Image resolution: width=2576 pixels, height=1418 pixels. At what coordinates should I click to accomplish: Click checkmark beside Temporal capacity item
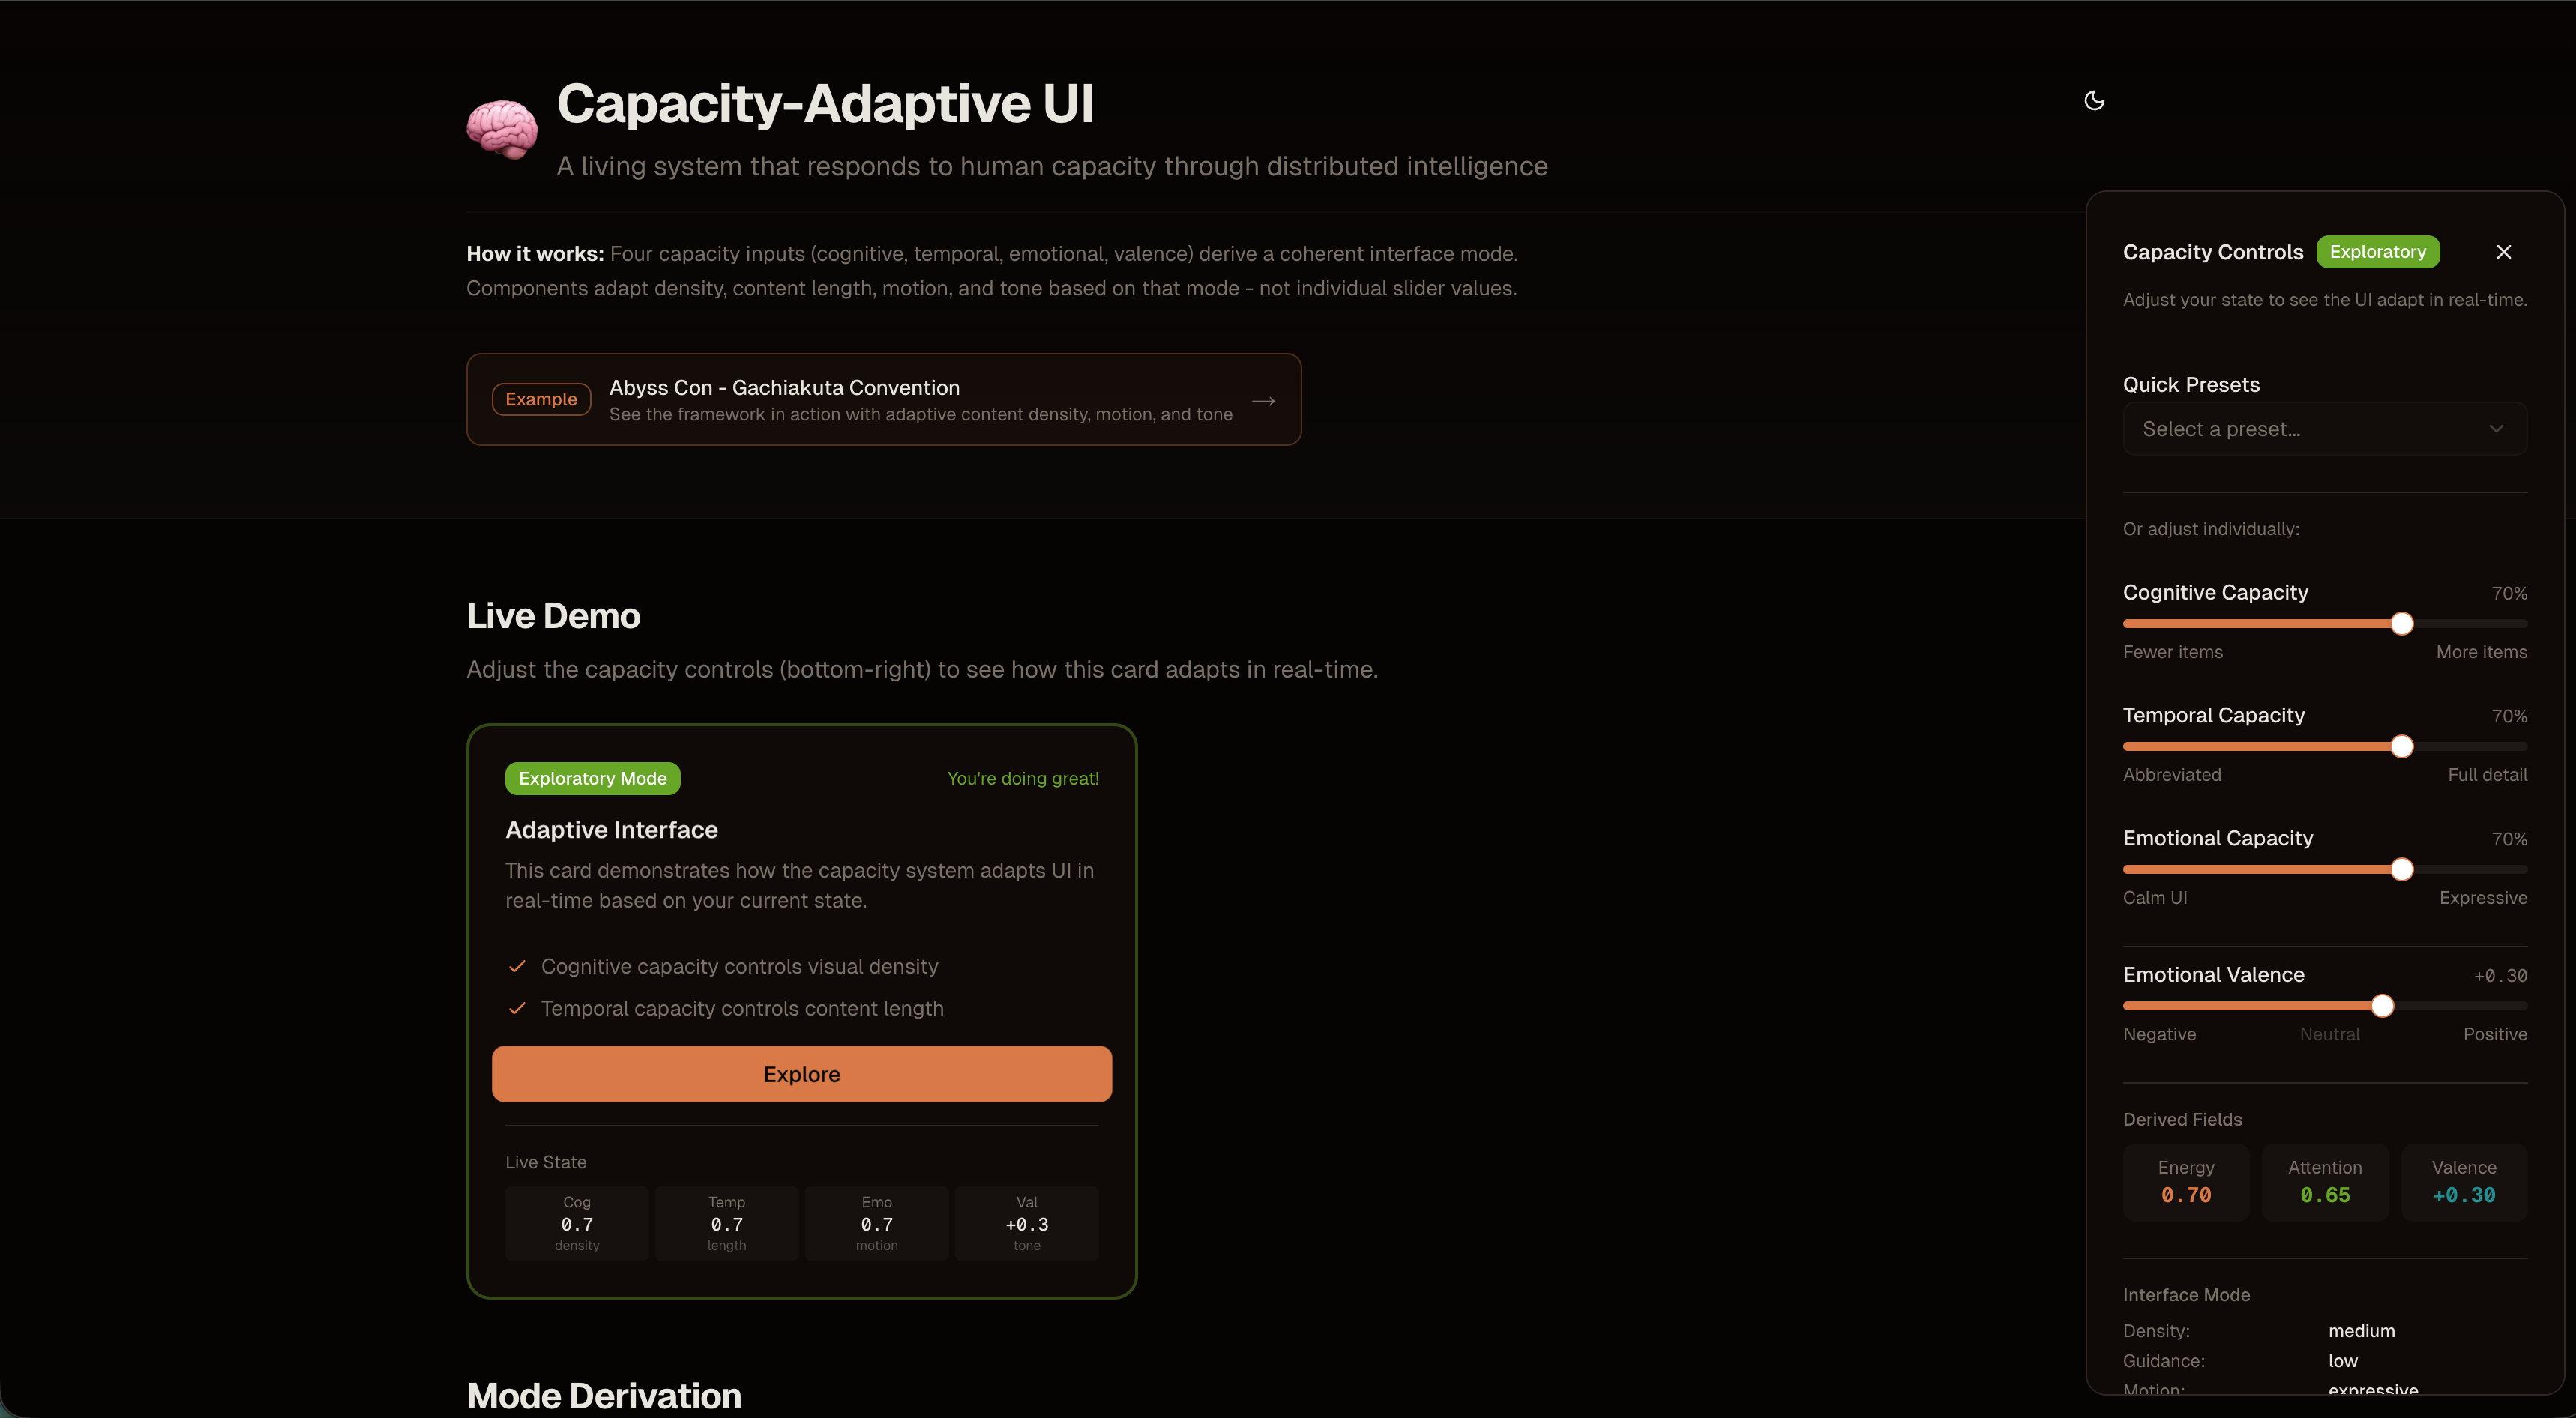tap(517, 1008)
